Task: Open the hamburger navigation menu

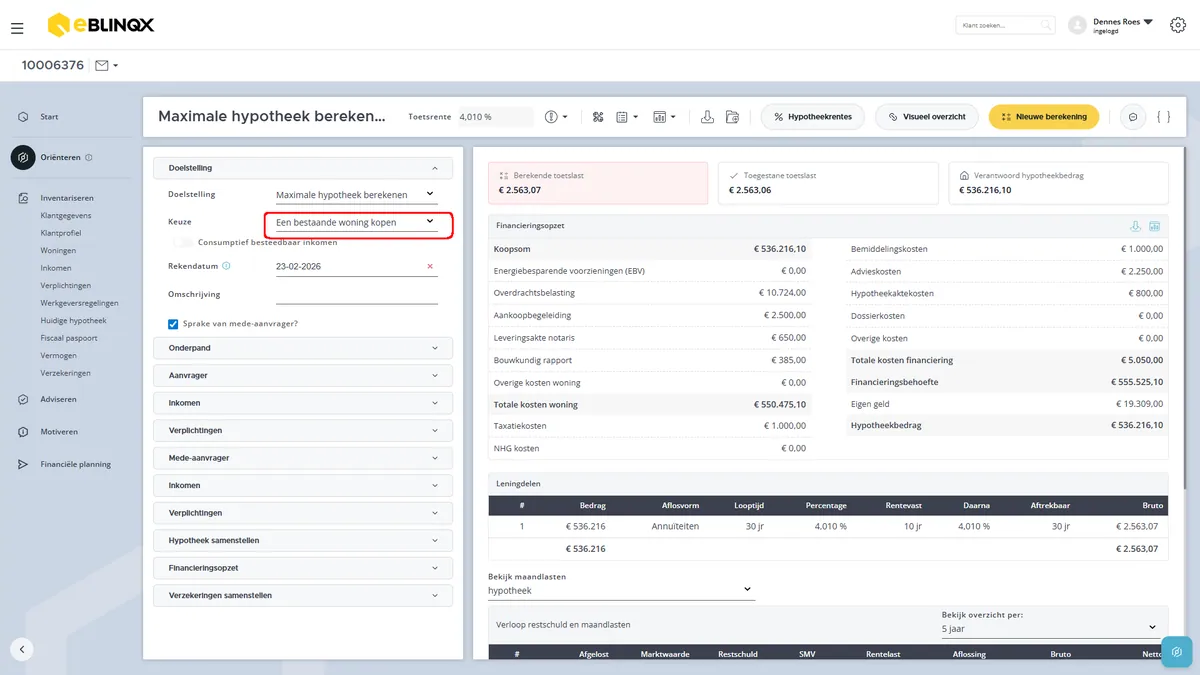Action: tap(17, 28)
